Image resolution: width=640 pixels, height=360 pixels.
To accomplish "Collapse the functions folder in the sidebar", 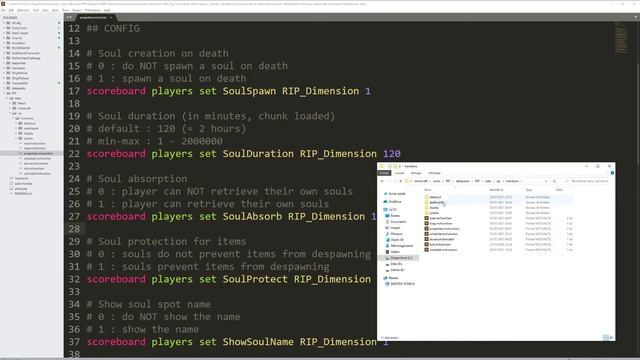I will (x=13, y=118).
